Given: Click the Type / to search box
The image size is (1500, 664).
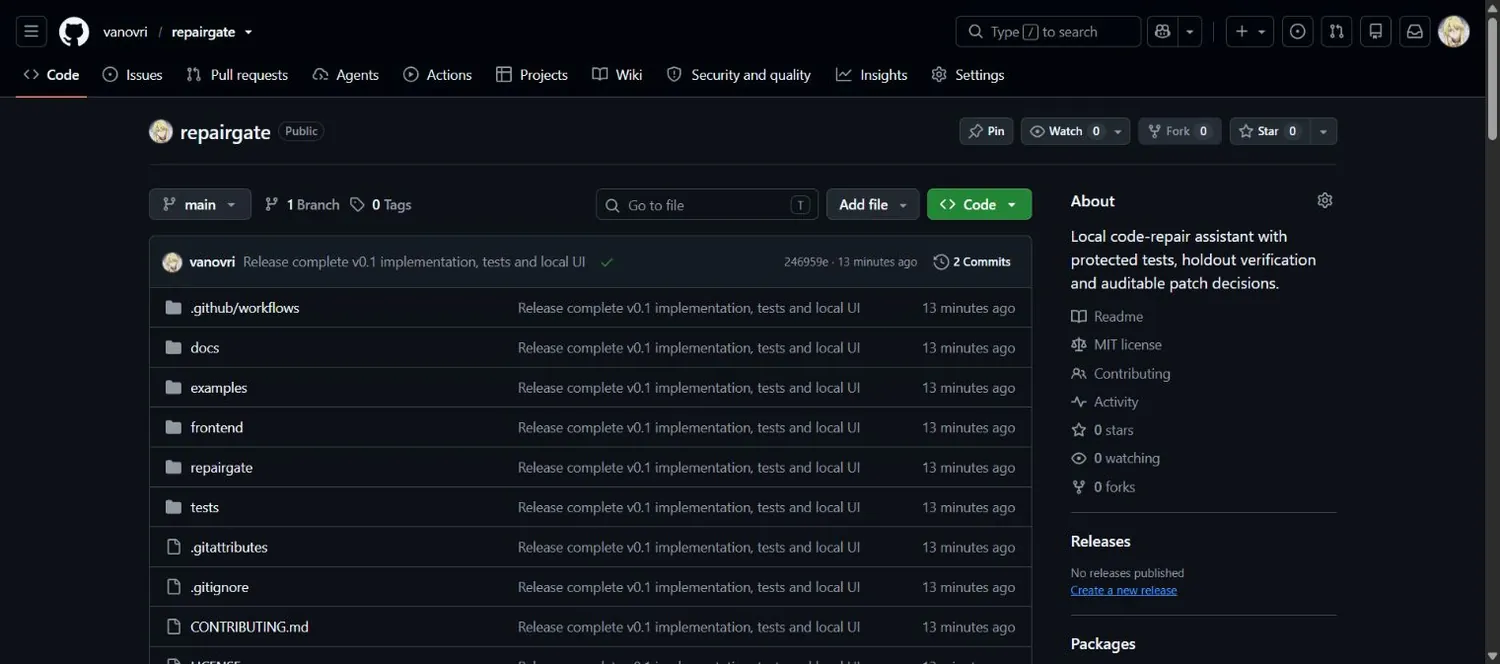Looking at the screenshot, I should pos(1048,32).
